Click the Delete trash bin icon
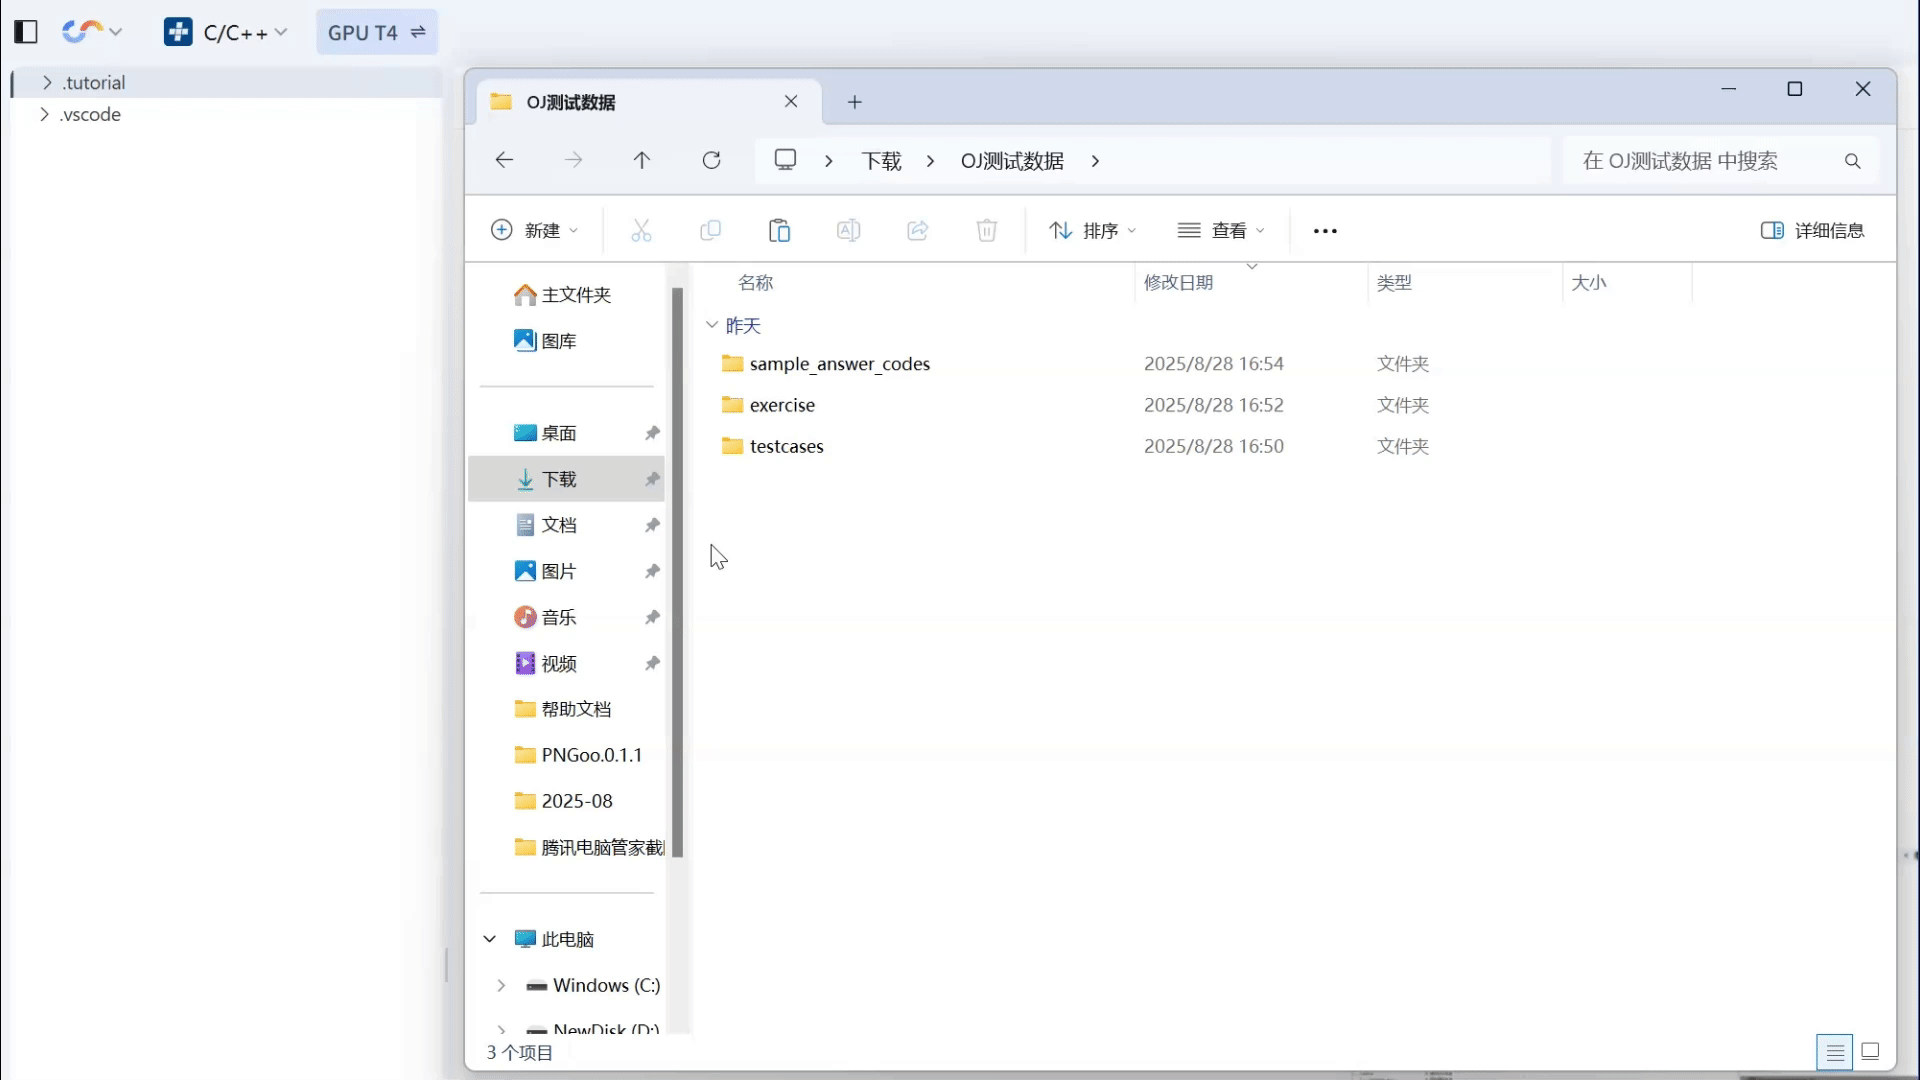The image size is (1920, 1080). [x=986, y=231]
